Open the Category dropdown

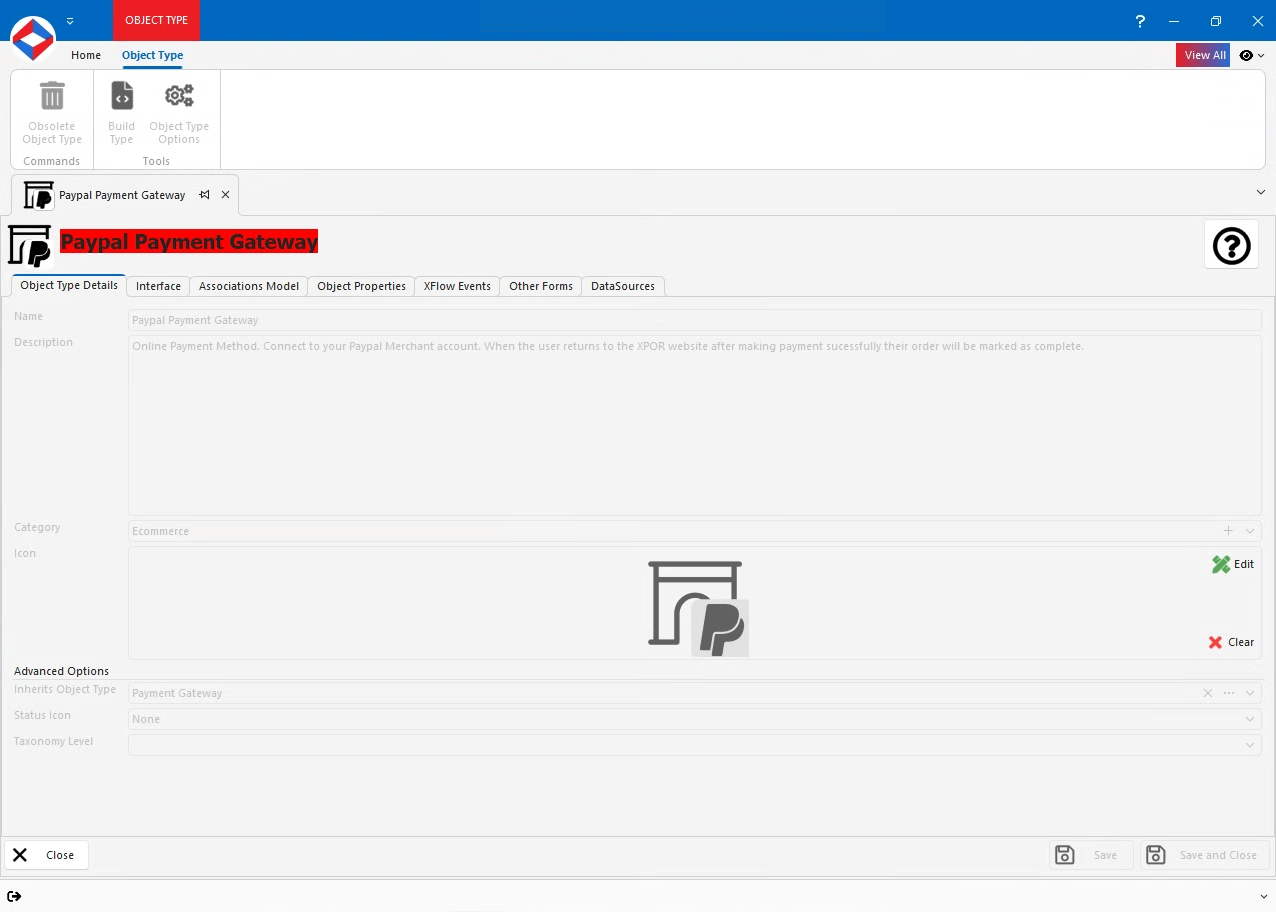tap(1249, 531)
